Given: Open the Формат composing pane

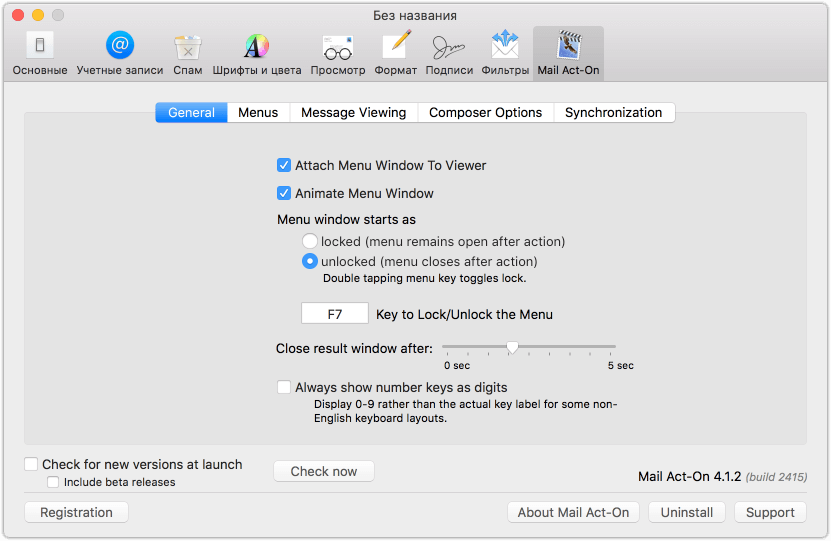Looking at the screenshot, I should pos(395,54).
